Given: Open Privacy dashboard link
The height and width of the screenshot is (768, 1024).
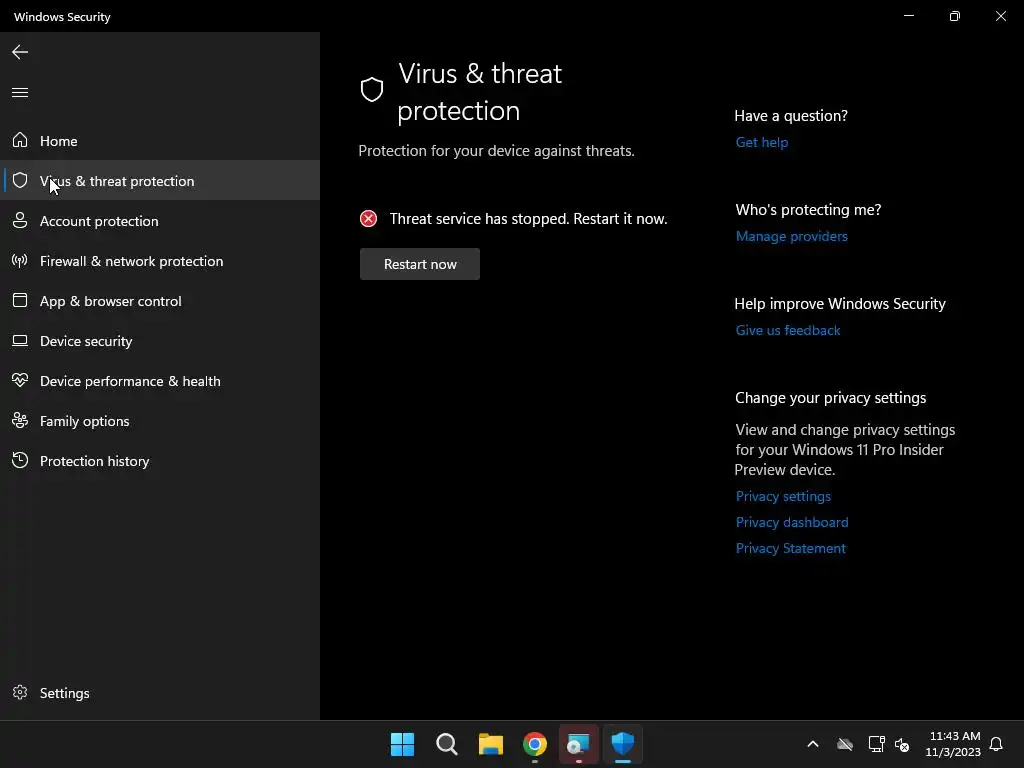Looking at the screenshot, I should coord(792,522).
